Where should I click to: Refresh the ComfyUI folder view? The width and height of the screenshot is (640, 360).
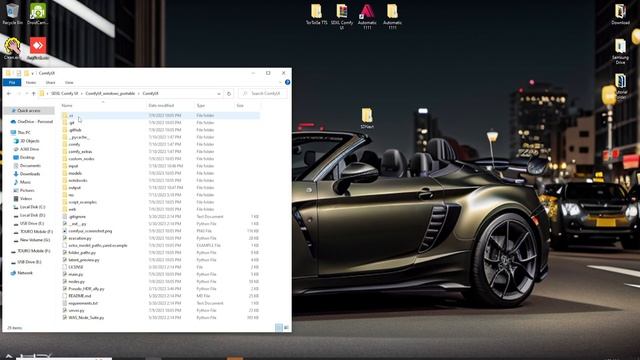[229, 93]
